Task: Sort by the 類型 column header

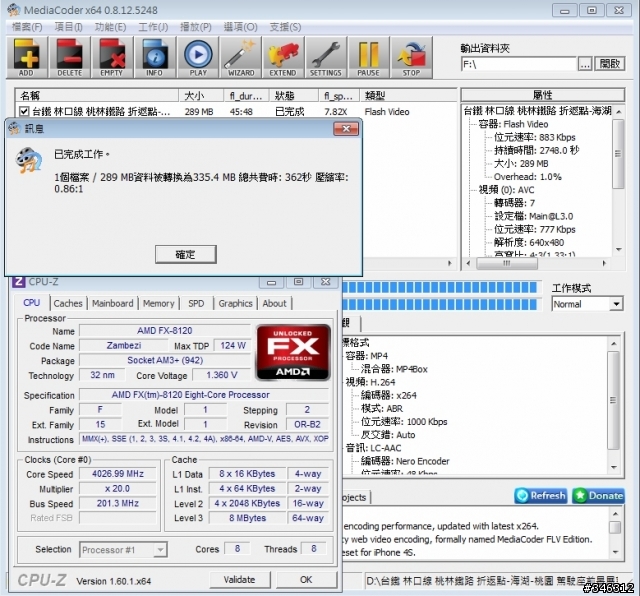Action: [x=408, y=96]
